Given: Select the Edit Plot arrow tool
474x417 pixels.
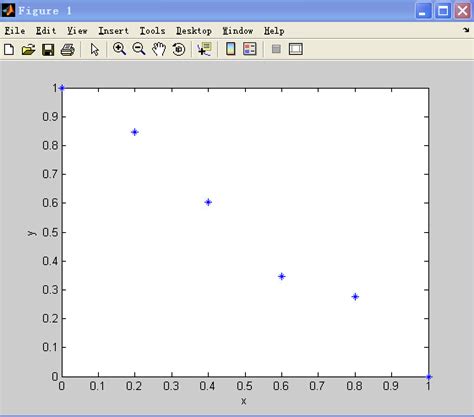Looking at the screenshot, I should [x=95, y=49].
